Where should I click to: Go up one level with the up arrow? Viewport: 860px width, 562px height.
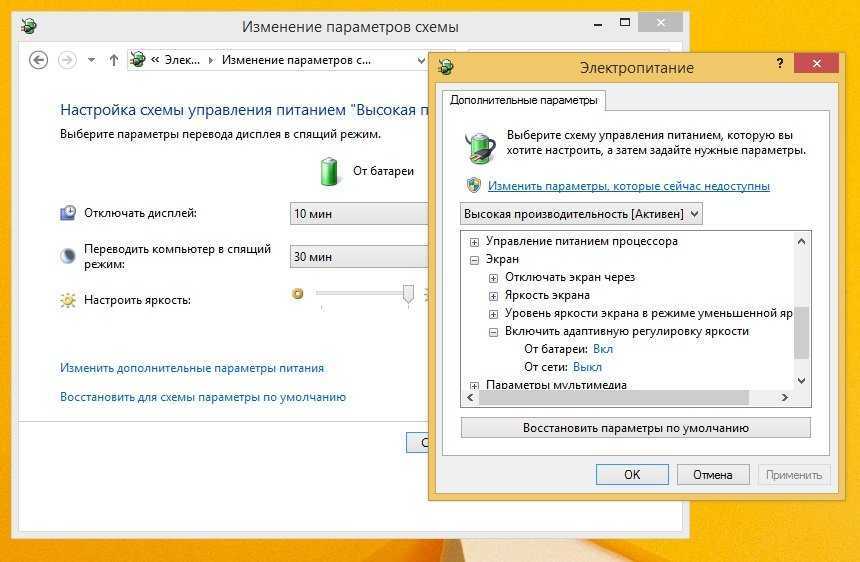click(114, 60)
